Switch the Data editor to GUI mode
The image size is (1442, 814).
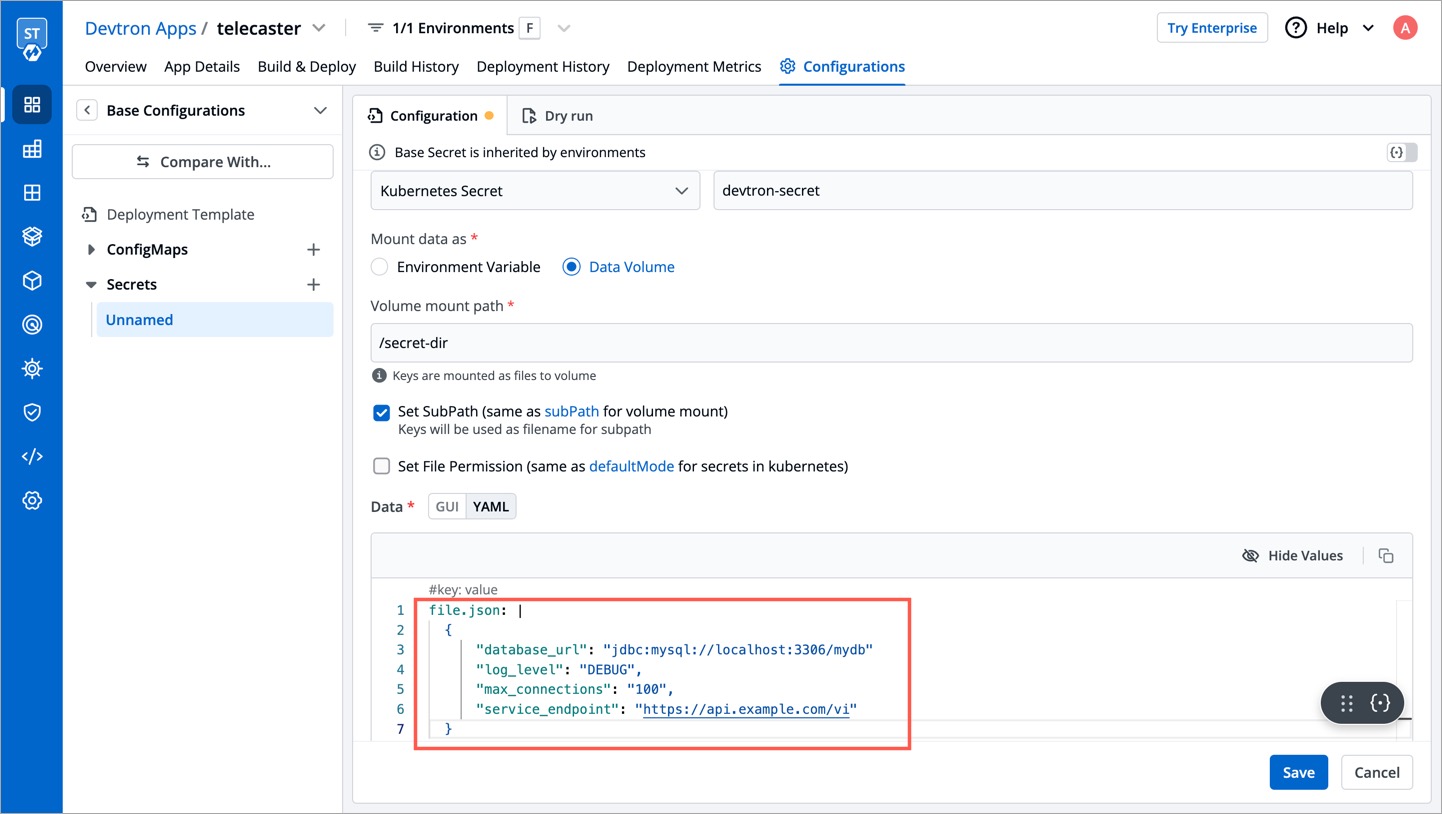coord(446,506)
